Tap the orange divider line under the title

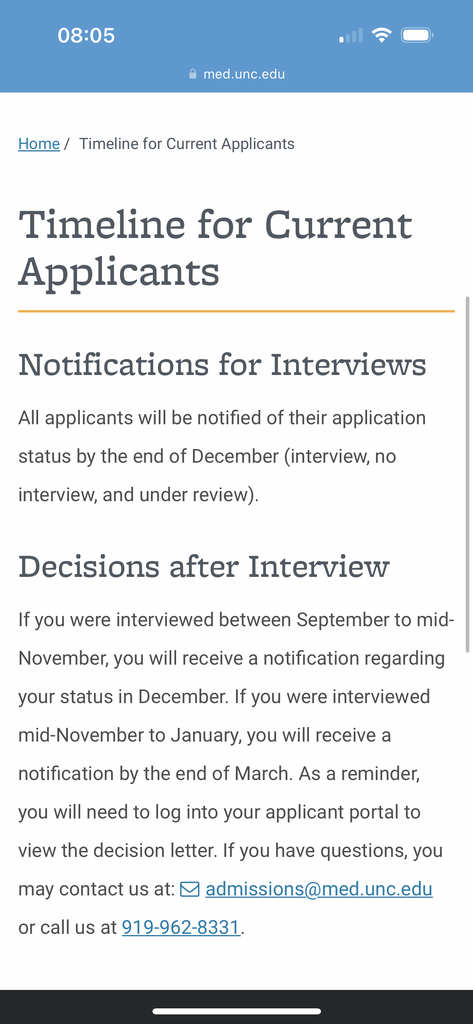point(236,312)
